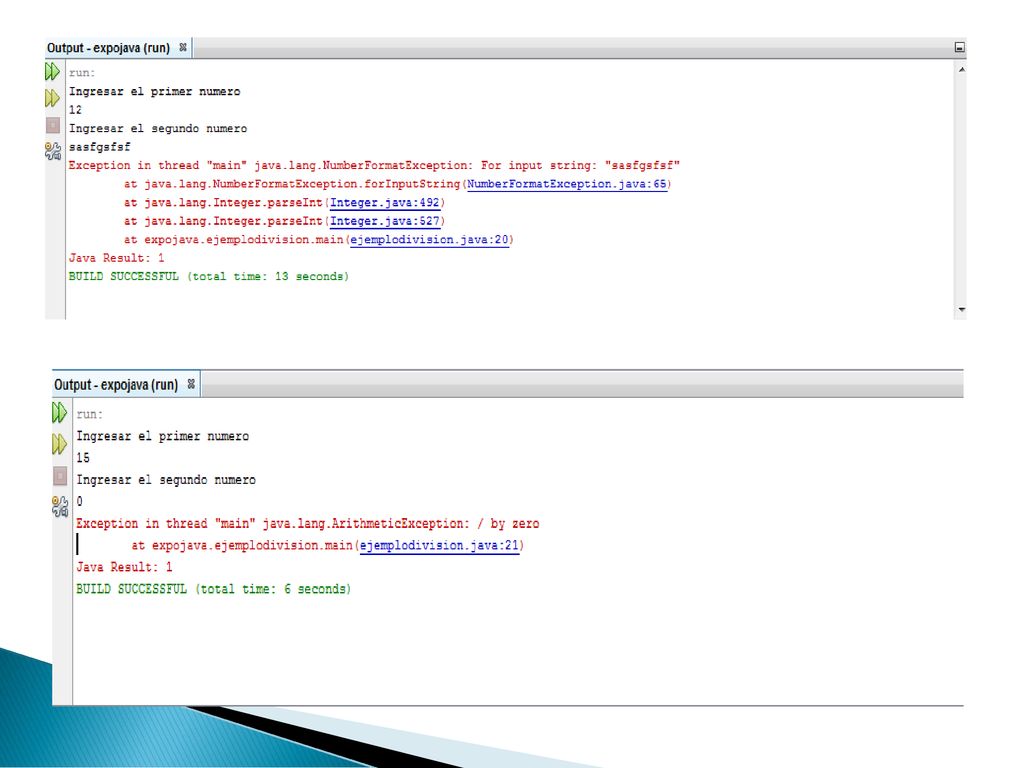Click Stop icon in upper Output panel

[53, 125]
